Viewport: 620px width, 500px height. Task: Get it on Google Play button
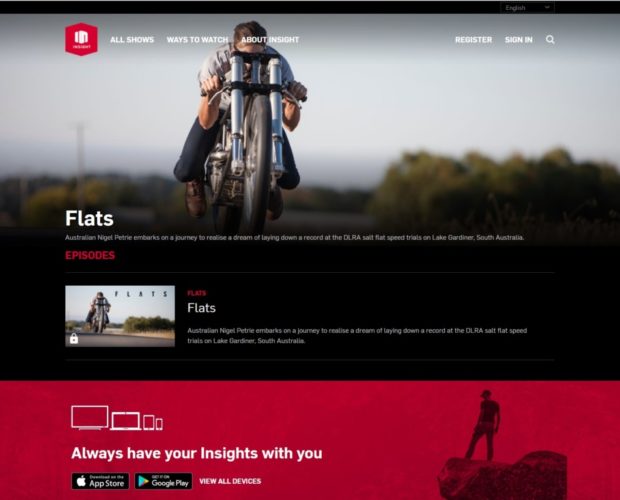click(163, 481)
